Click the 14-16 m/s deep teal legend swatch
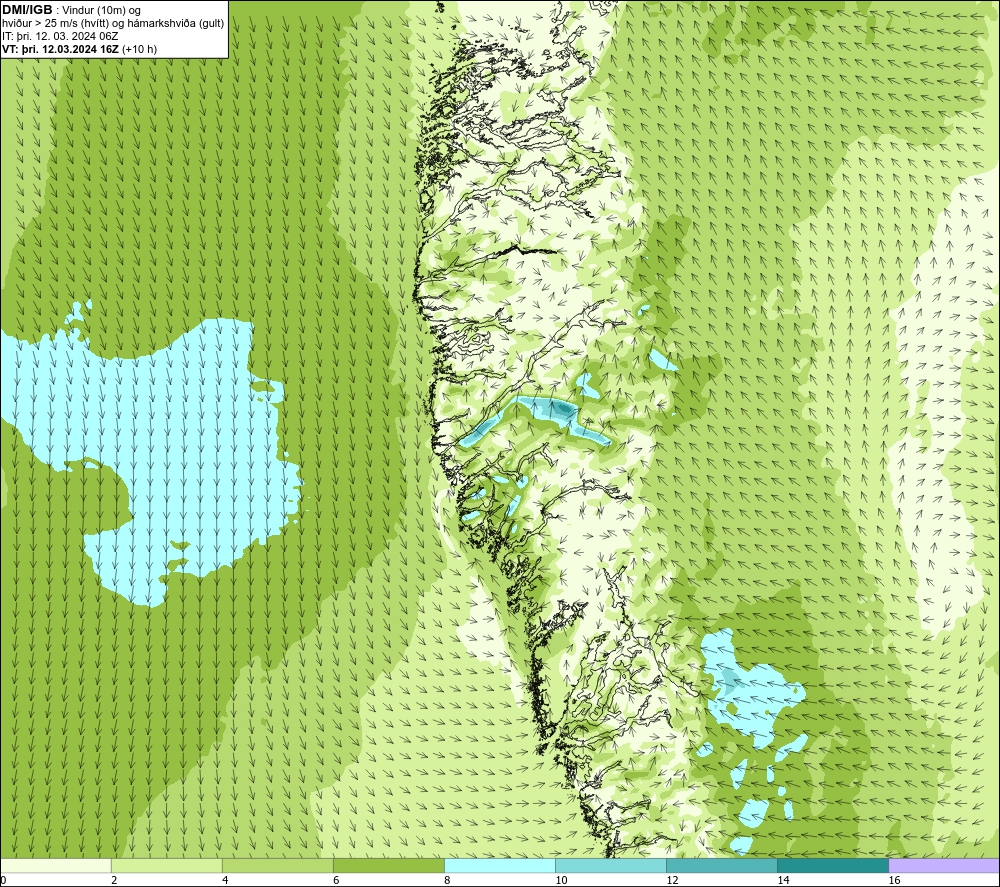Image resolution: width=1000 pixels, height=887 pixels. pyautogui.click(x=832, y=865)
